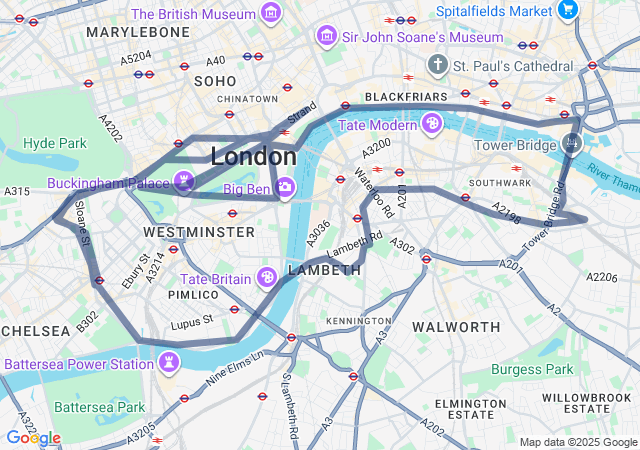Select the Underground station icon near Pimlico
The image size is (640, 450).
click(x=234, y=309)
